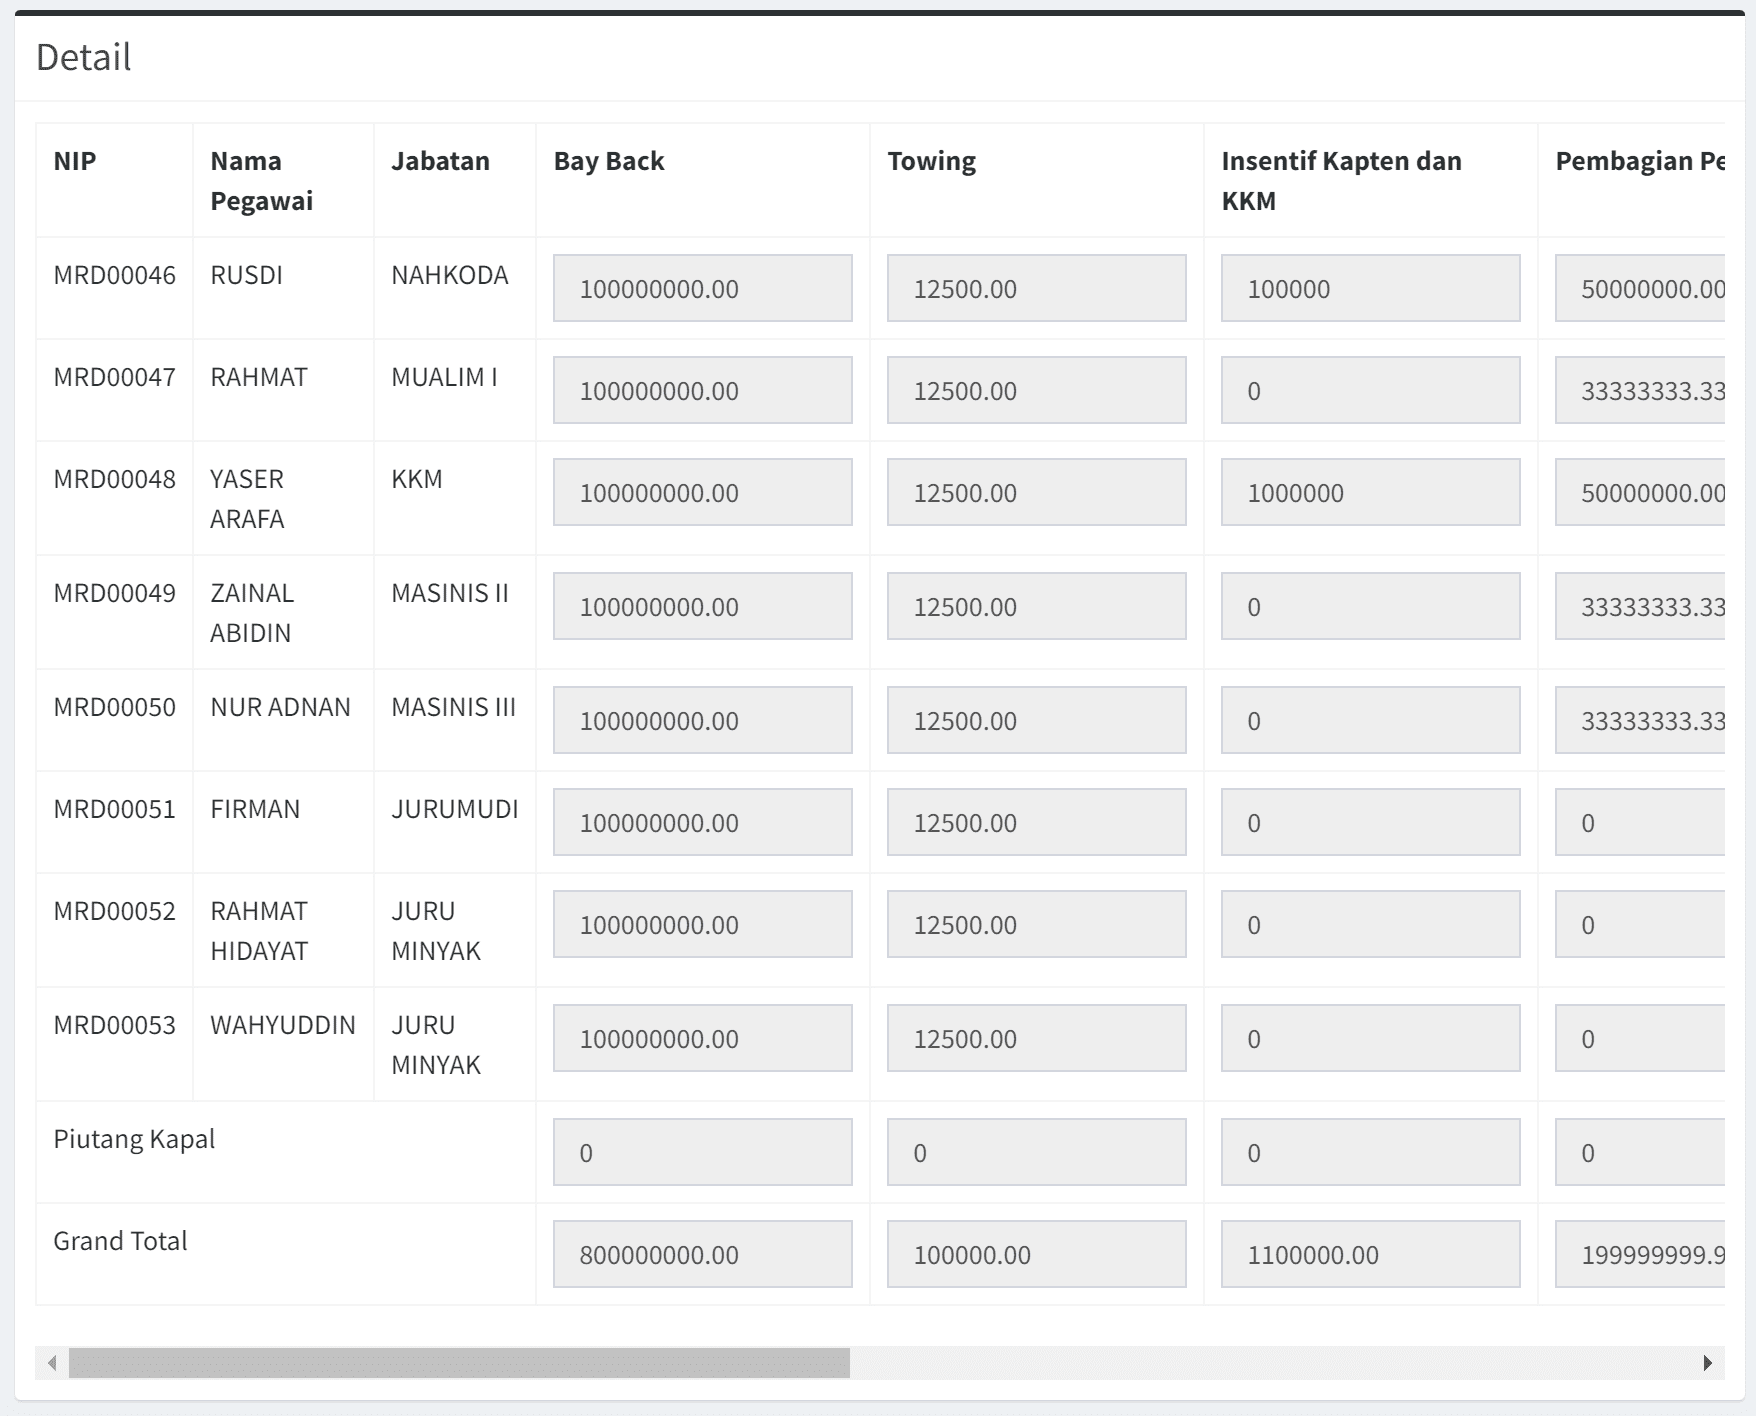Click Grand Total Bay Back field
The image size is (1756, 1416).
[x=702, y=1255]
